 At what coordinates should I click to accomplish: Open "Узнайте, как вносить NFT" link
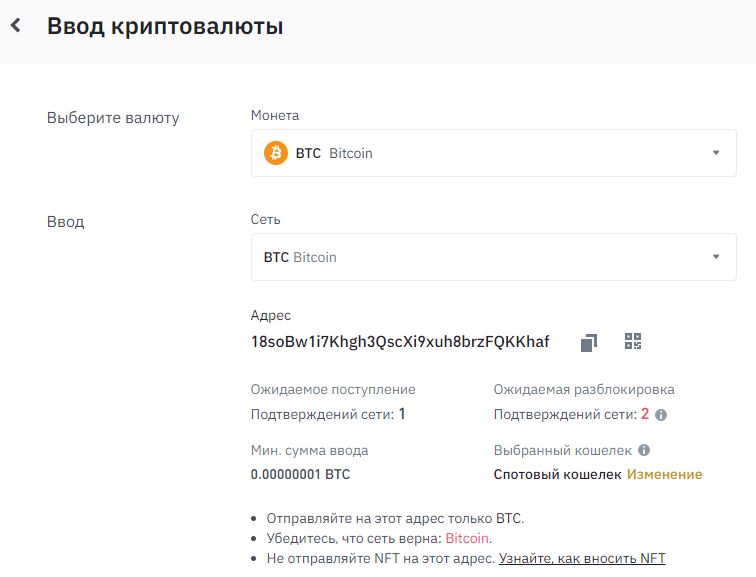coord(582,558)
